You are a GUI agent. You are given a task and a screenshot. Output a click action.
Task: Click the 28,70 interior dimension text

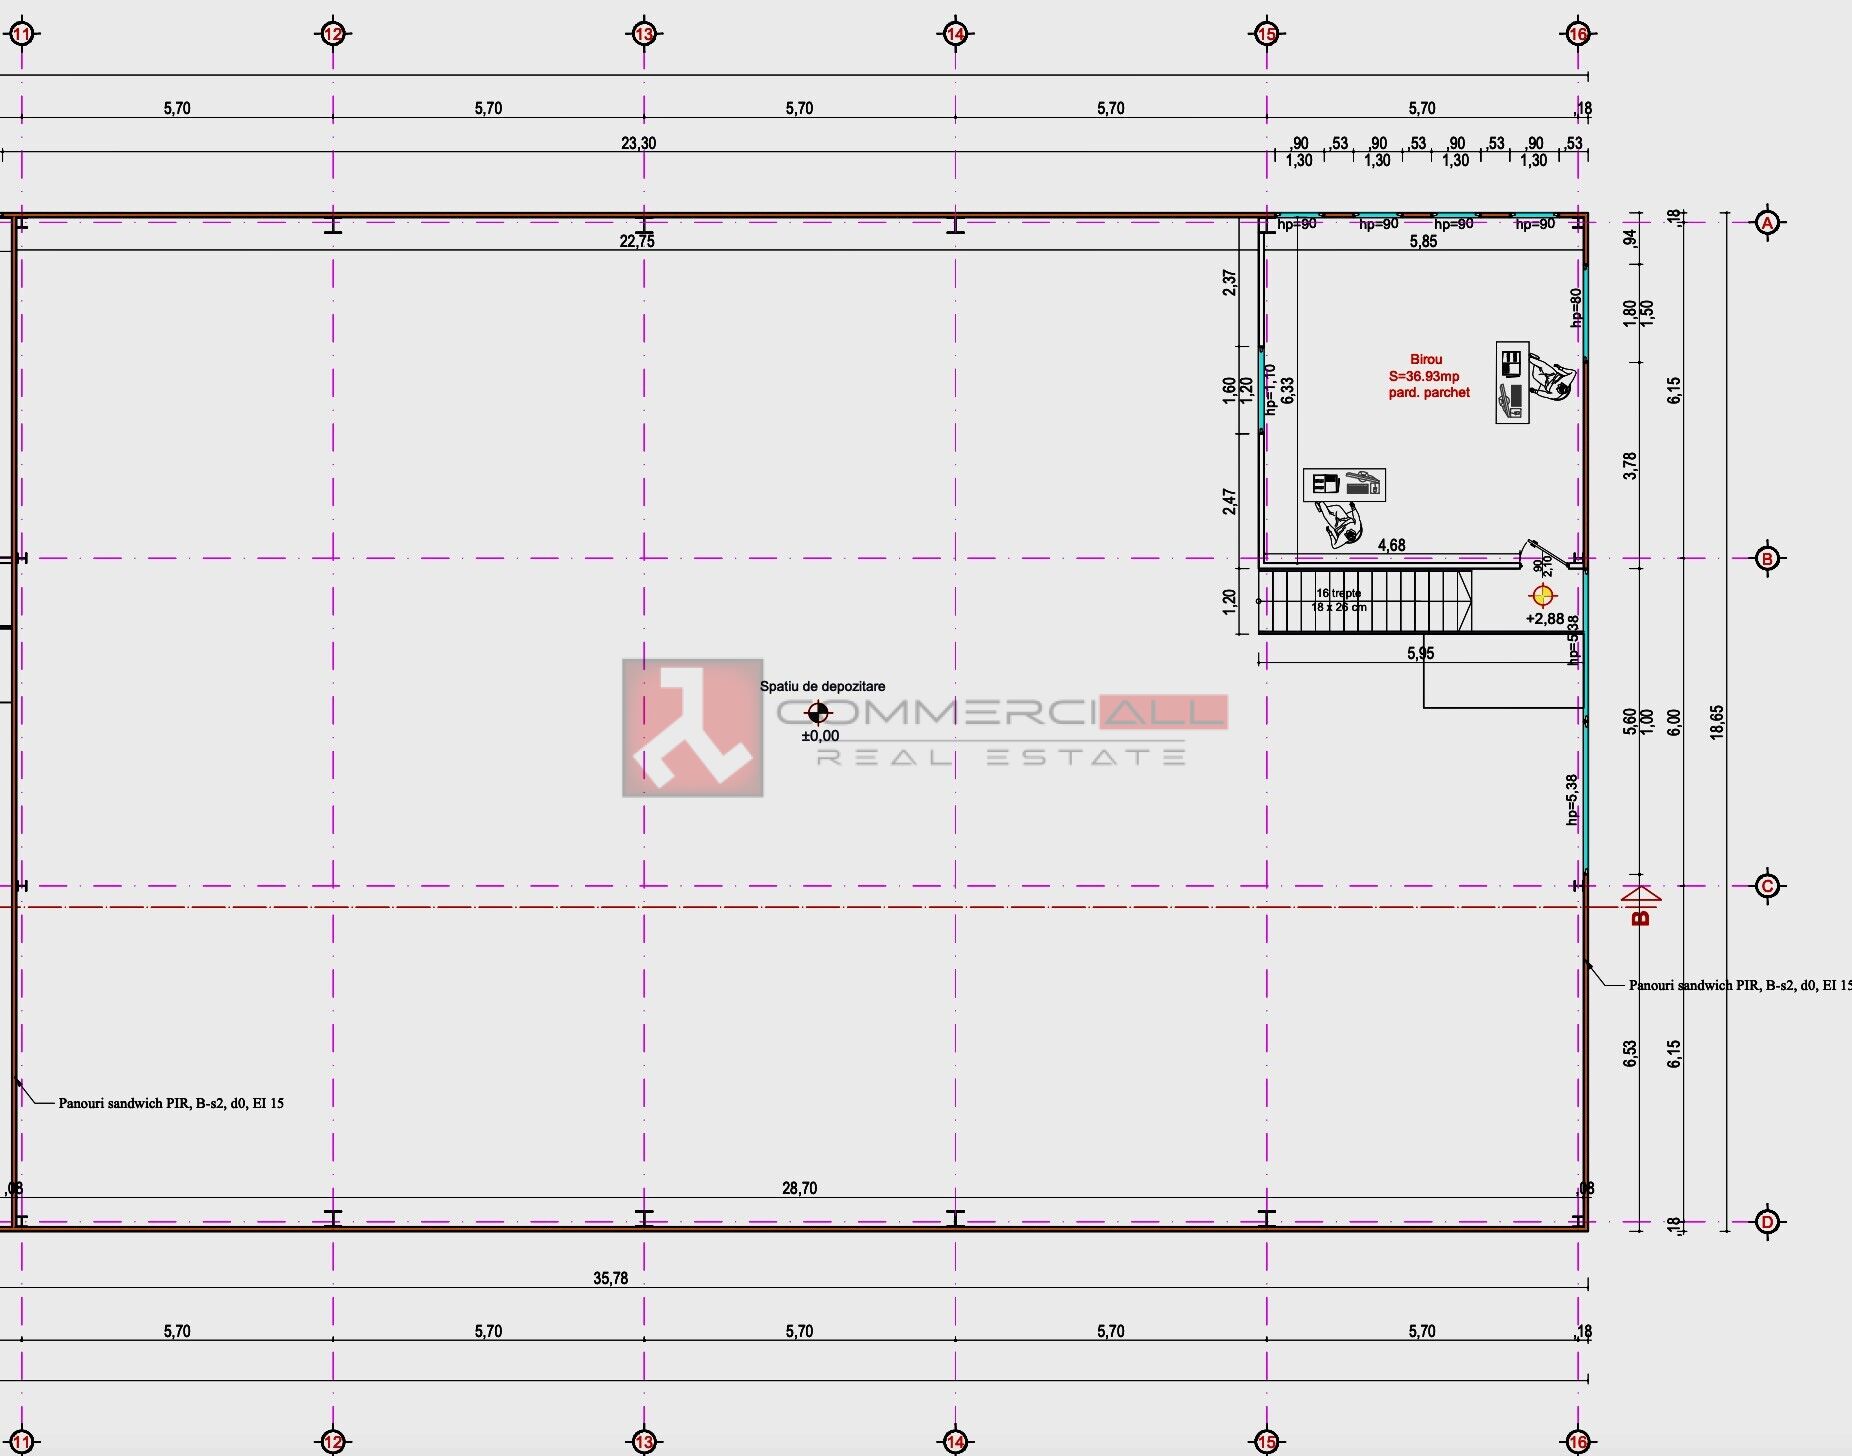pos(799,1188)
